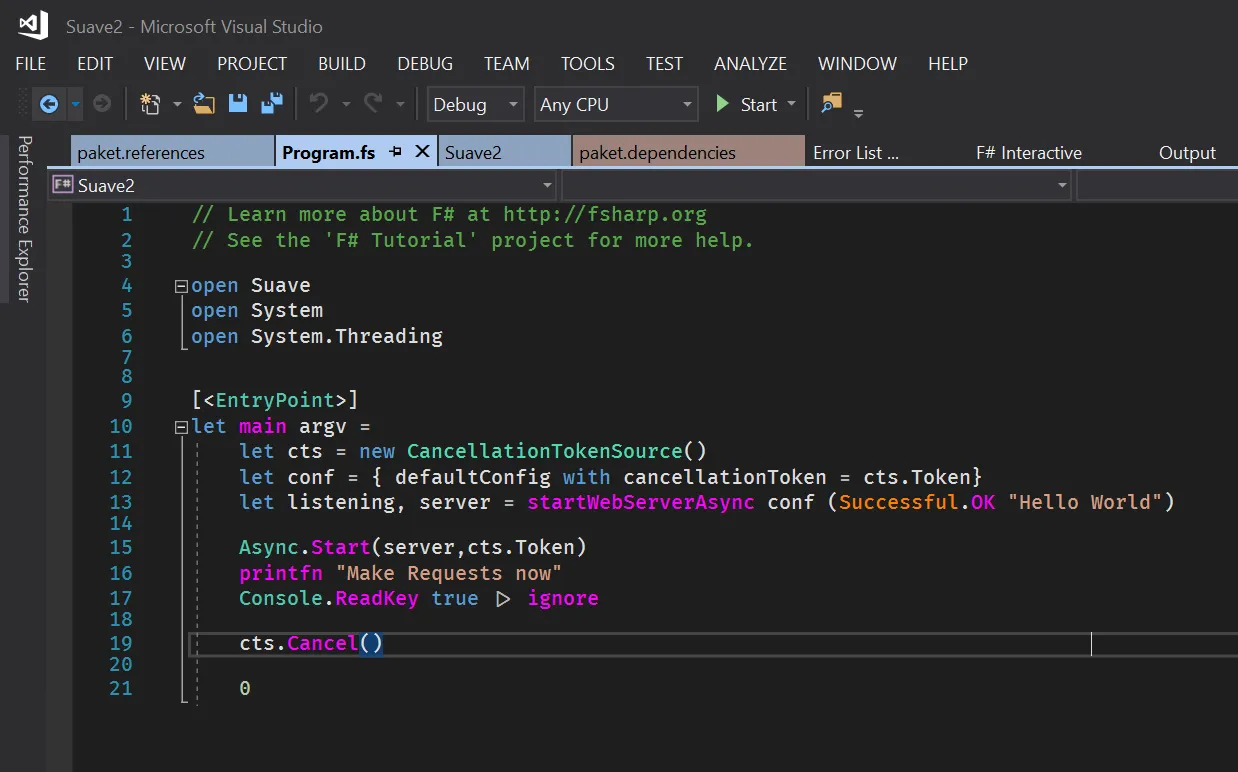Click on startWebServerAsync in line 13

[x=641, y=502]
